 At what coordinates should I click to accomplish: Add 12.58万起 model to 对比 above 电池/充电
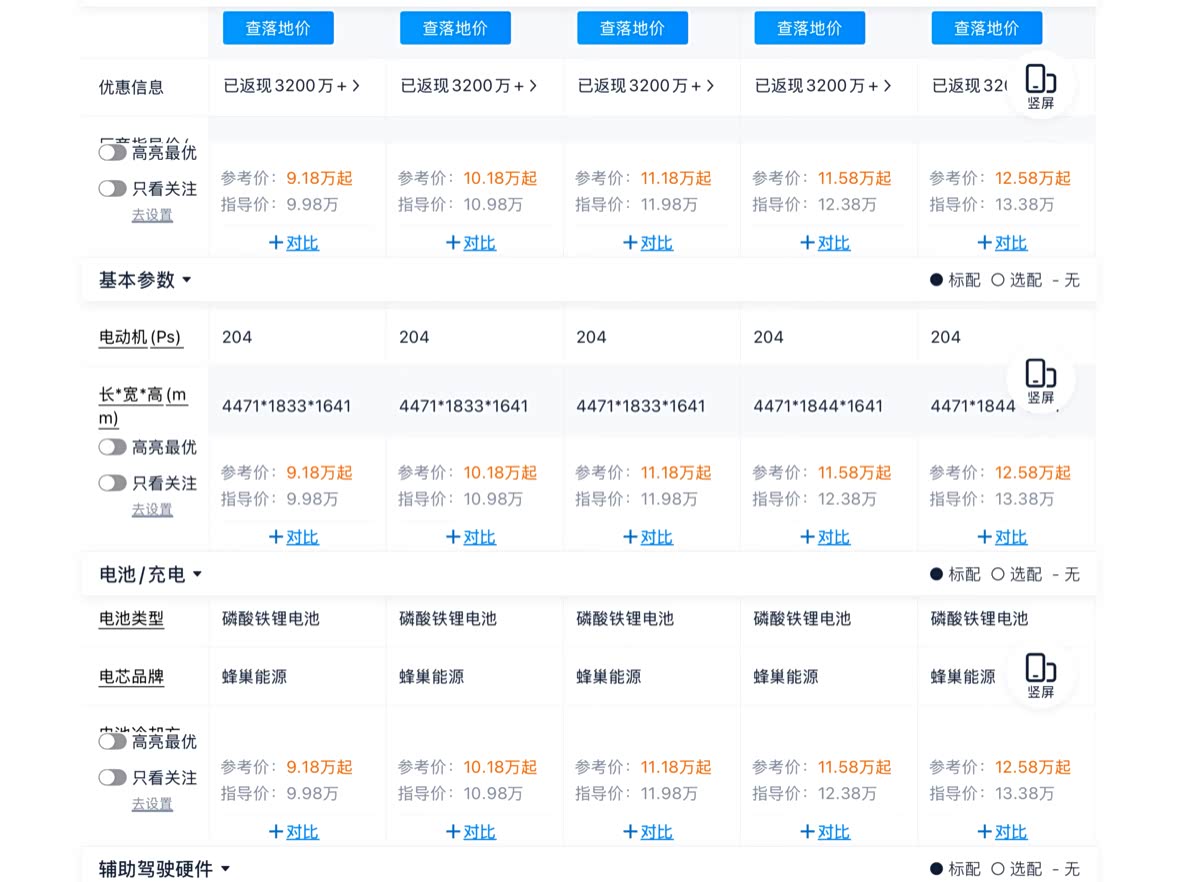[1002, 537]
